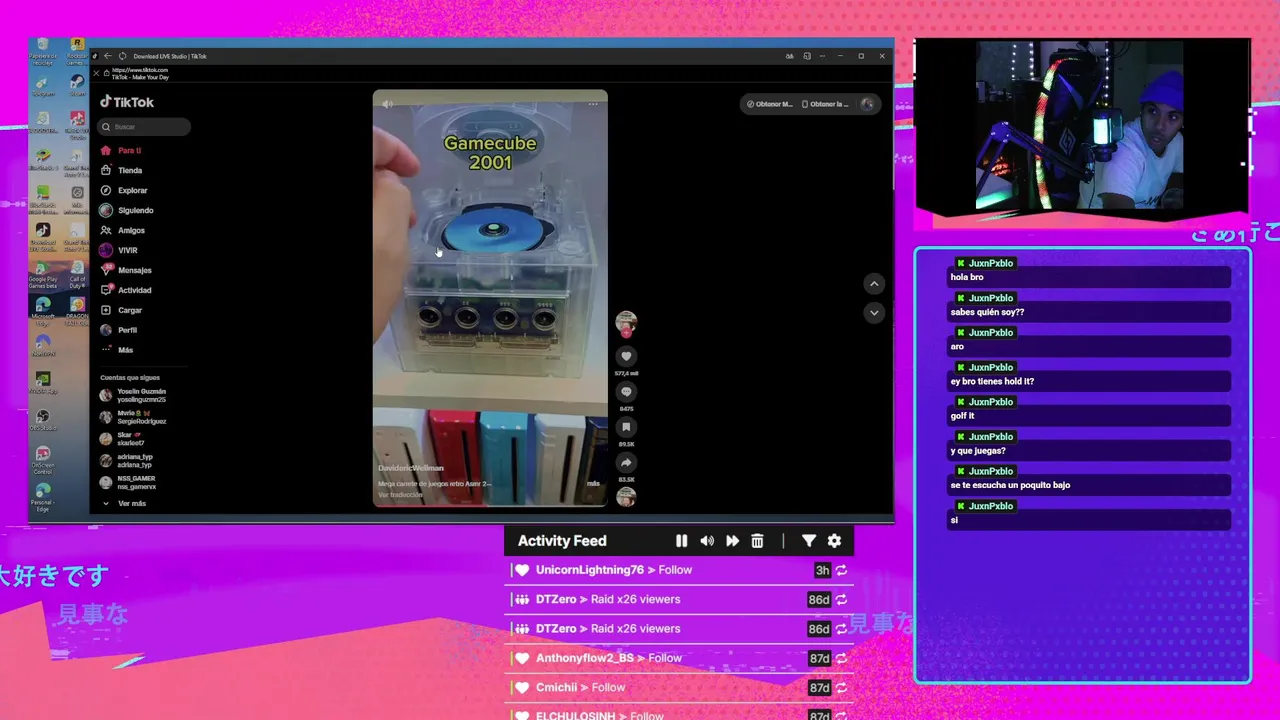Bookmark the video to favorites

click(x=626, y=427)
